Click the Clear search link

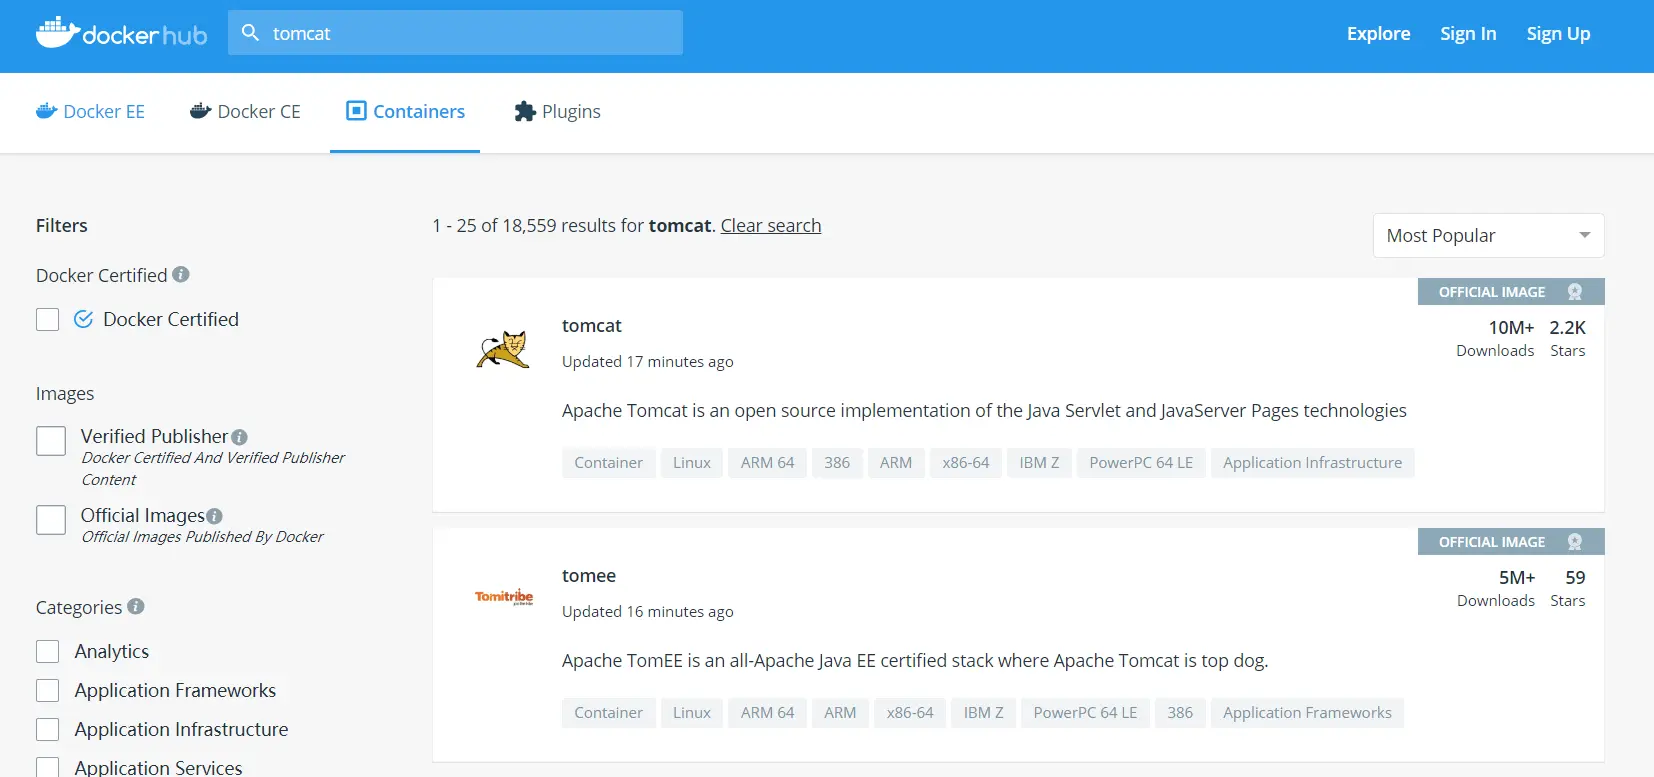771,226
